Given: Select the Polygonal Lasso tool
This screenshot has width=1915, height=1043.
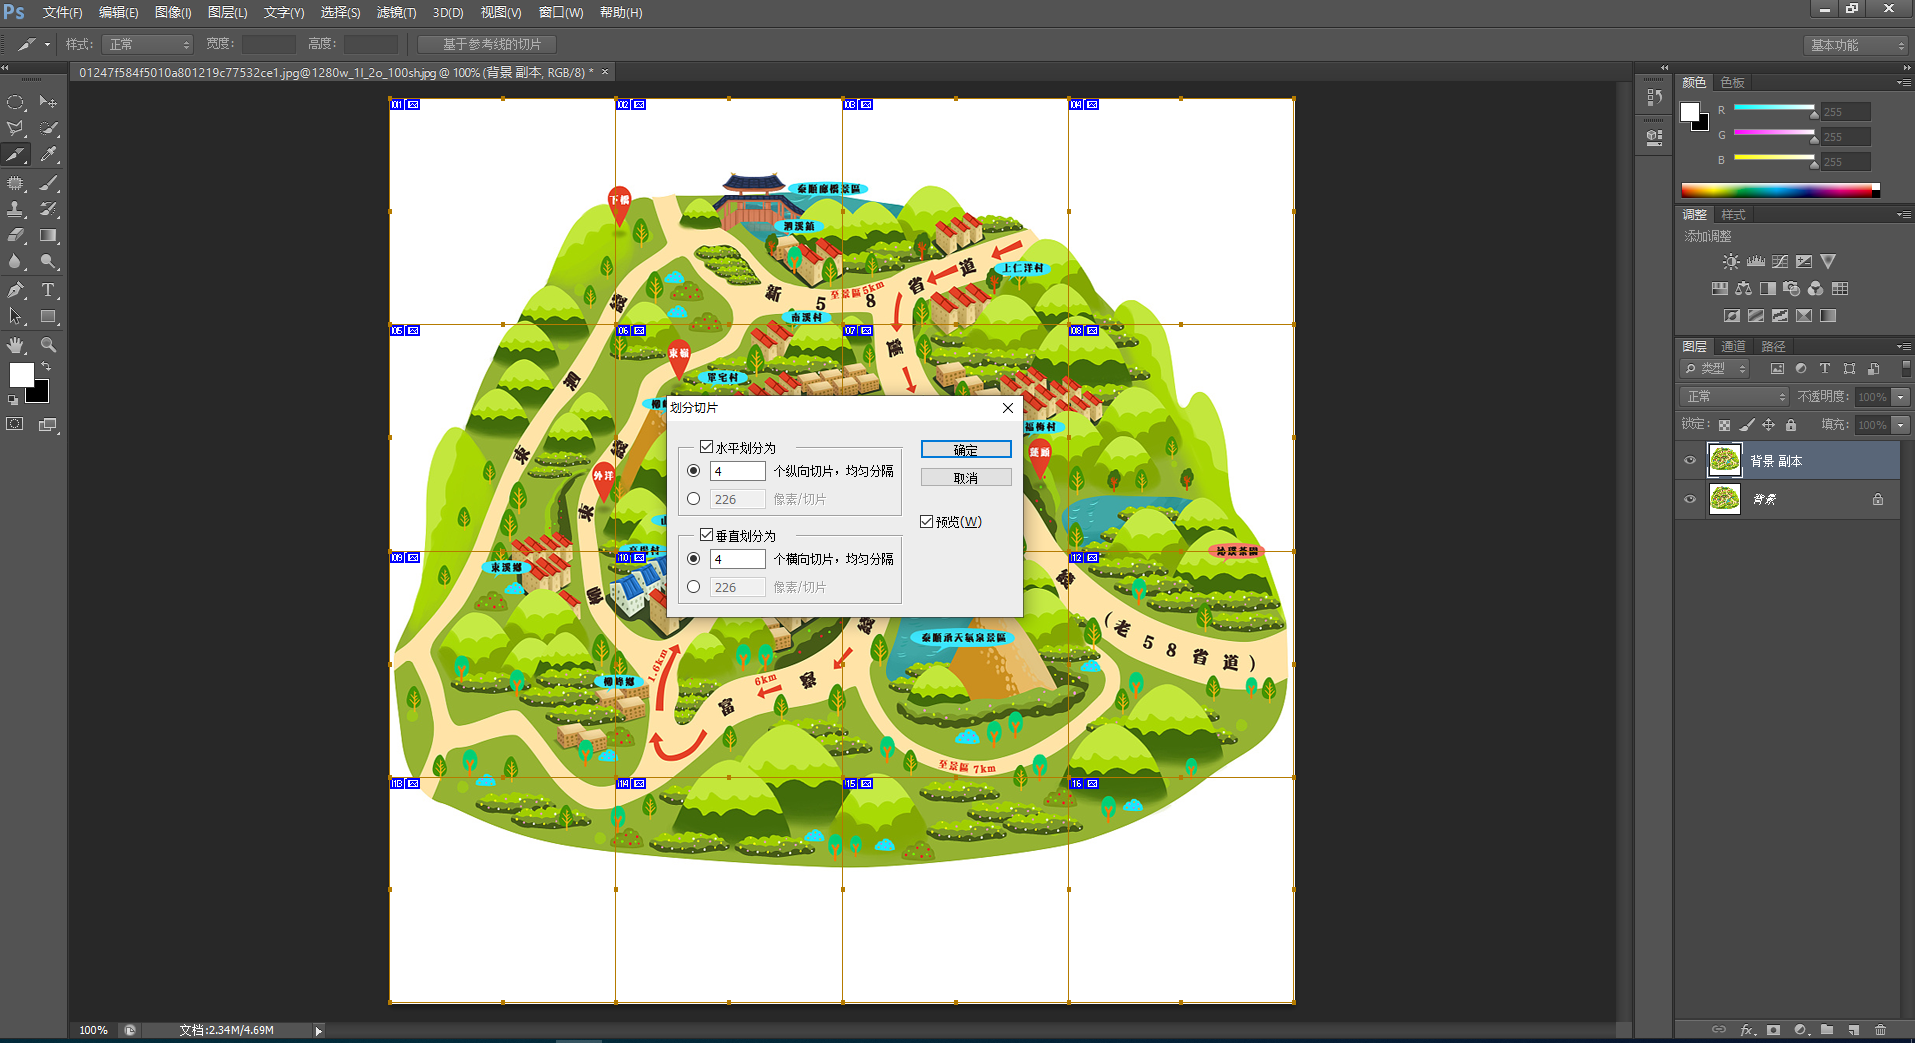Looking at the screenshot, I should coord(16,128).
